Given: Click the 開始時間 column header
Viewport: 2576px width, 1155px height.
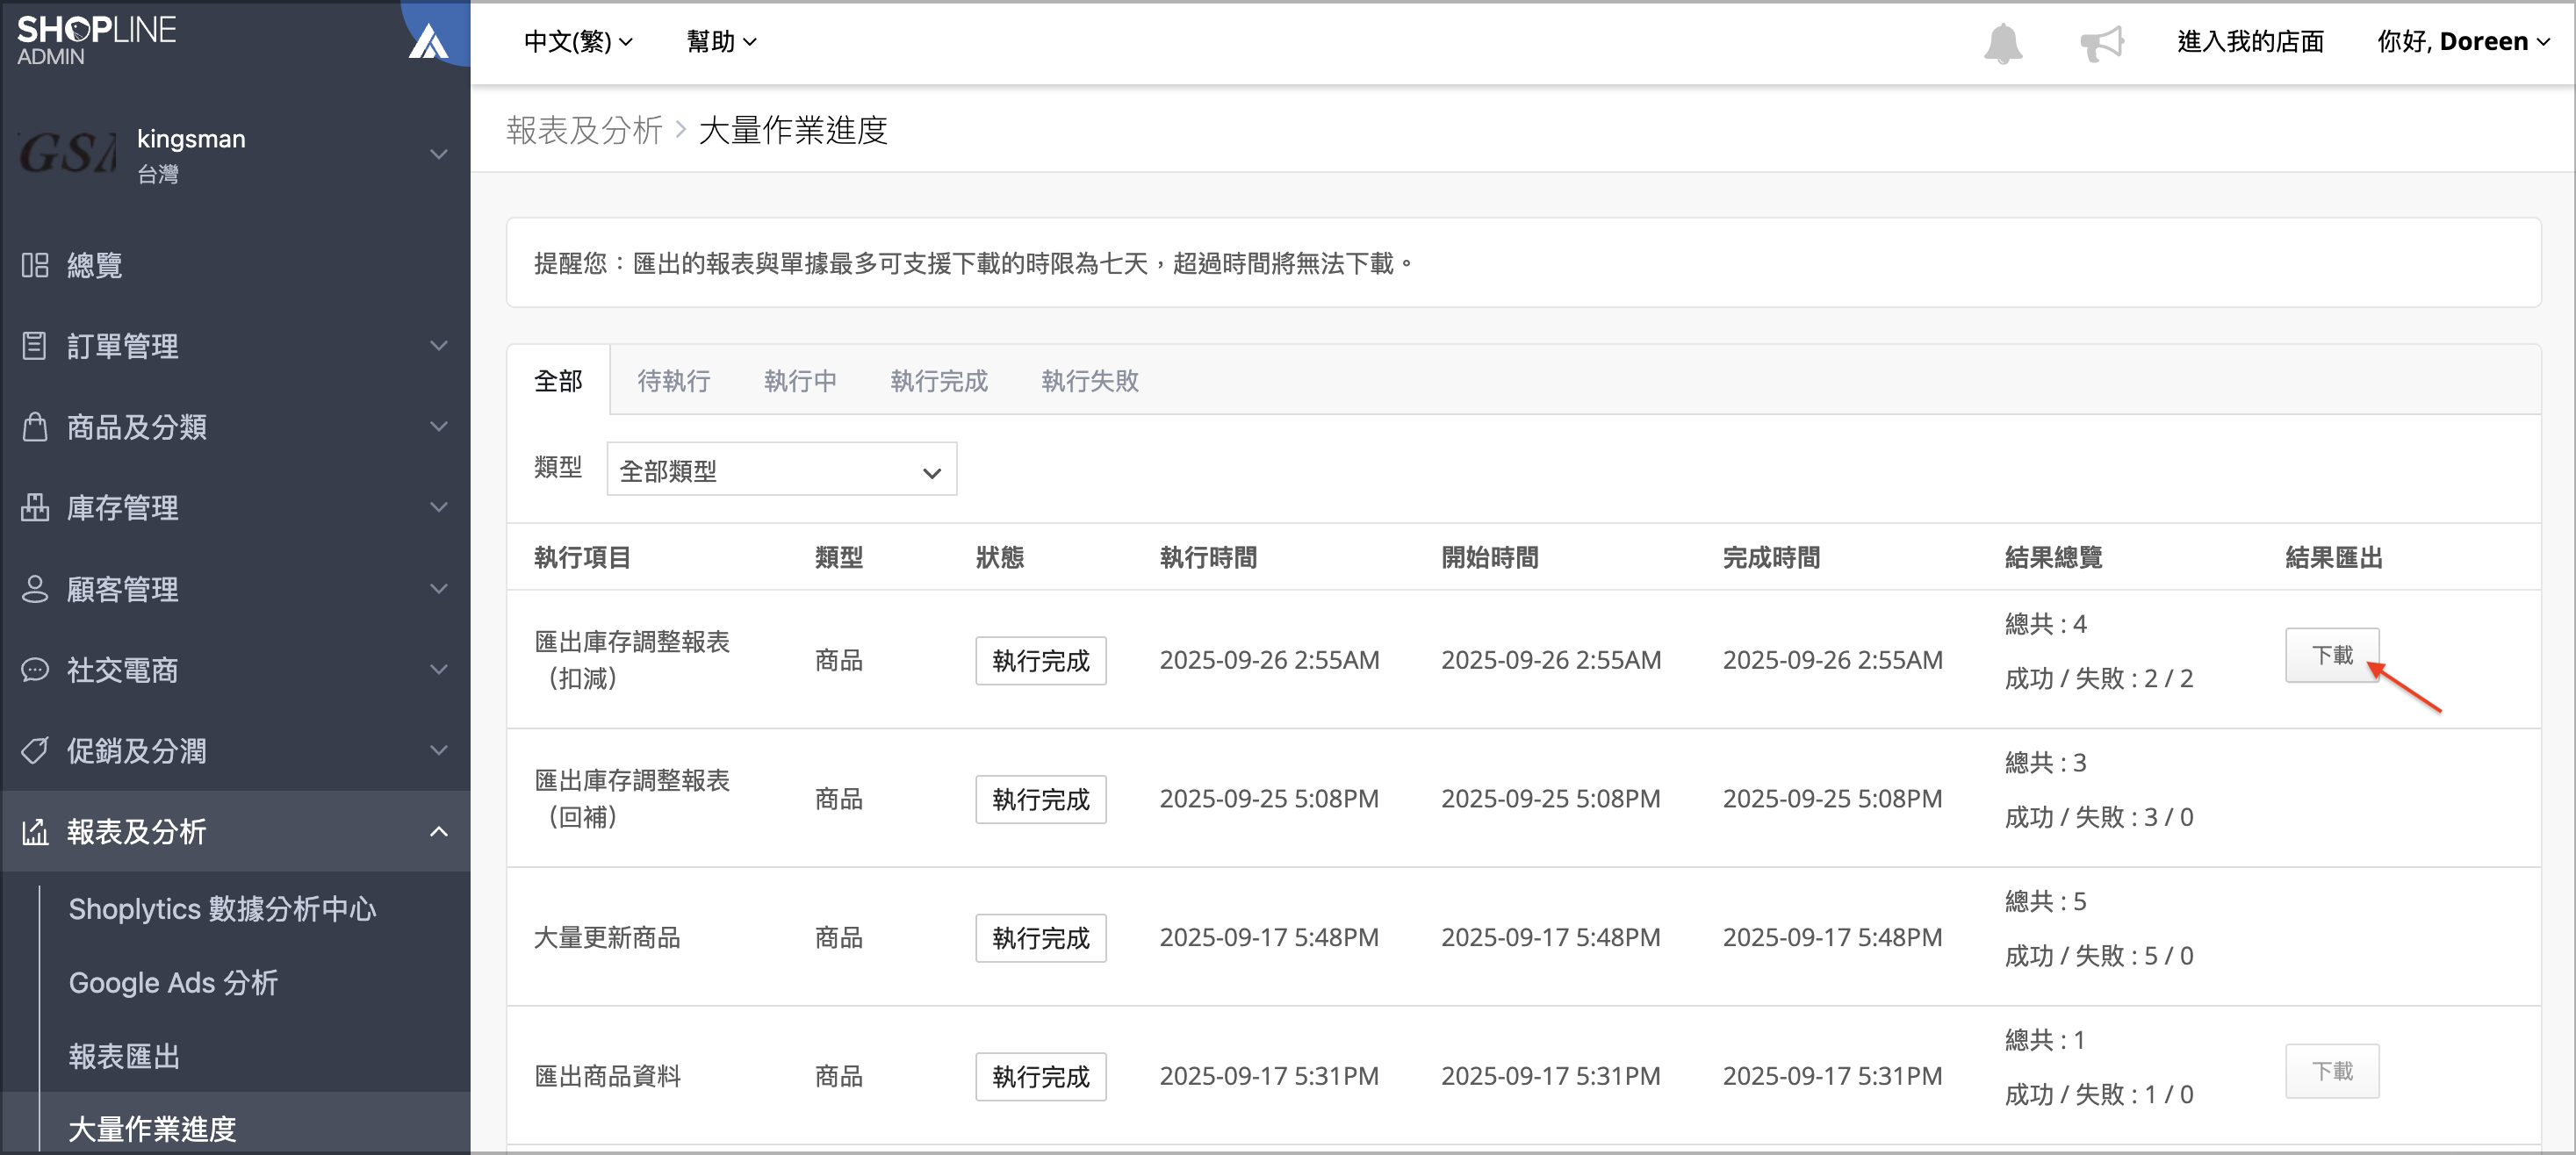Looking at the screenshot, I should (x=1490, y=558).
